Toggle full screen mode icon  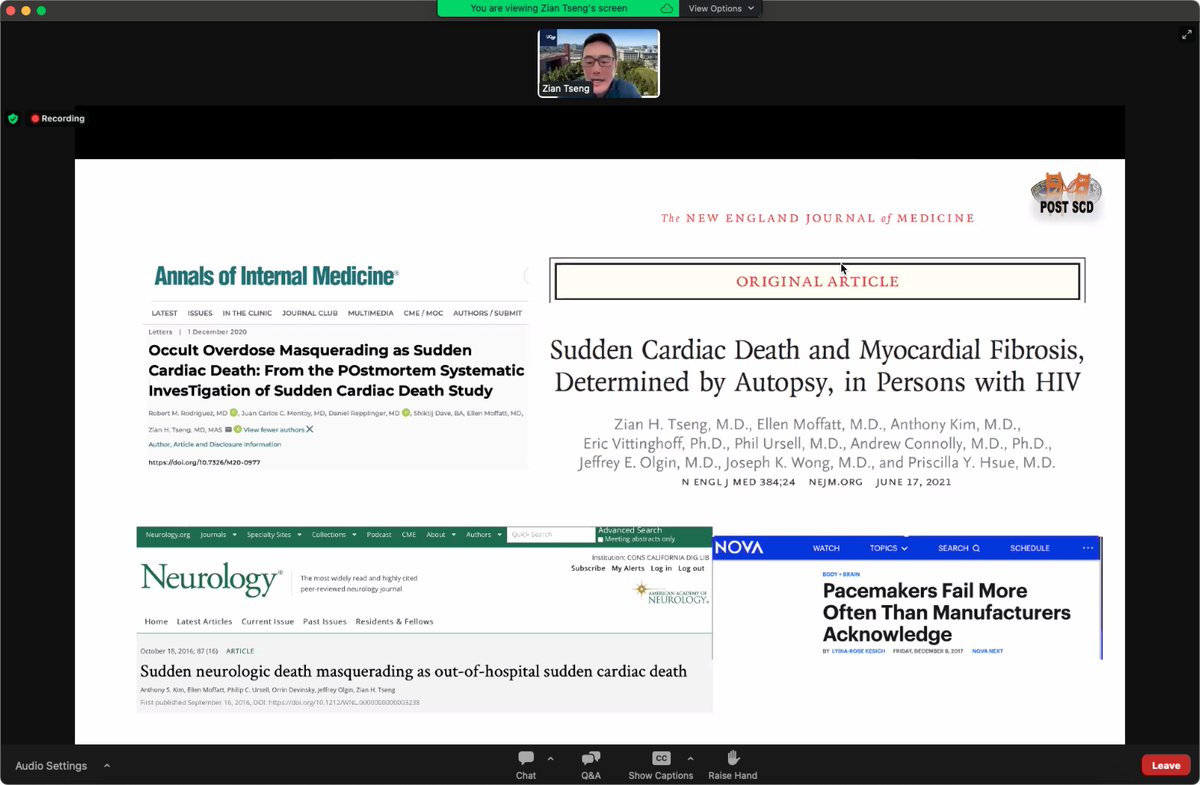point(1186,34)
